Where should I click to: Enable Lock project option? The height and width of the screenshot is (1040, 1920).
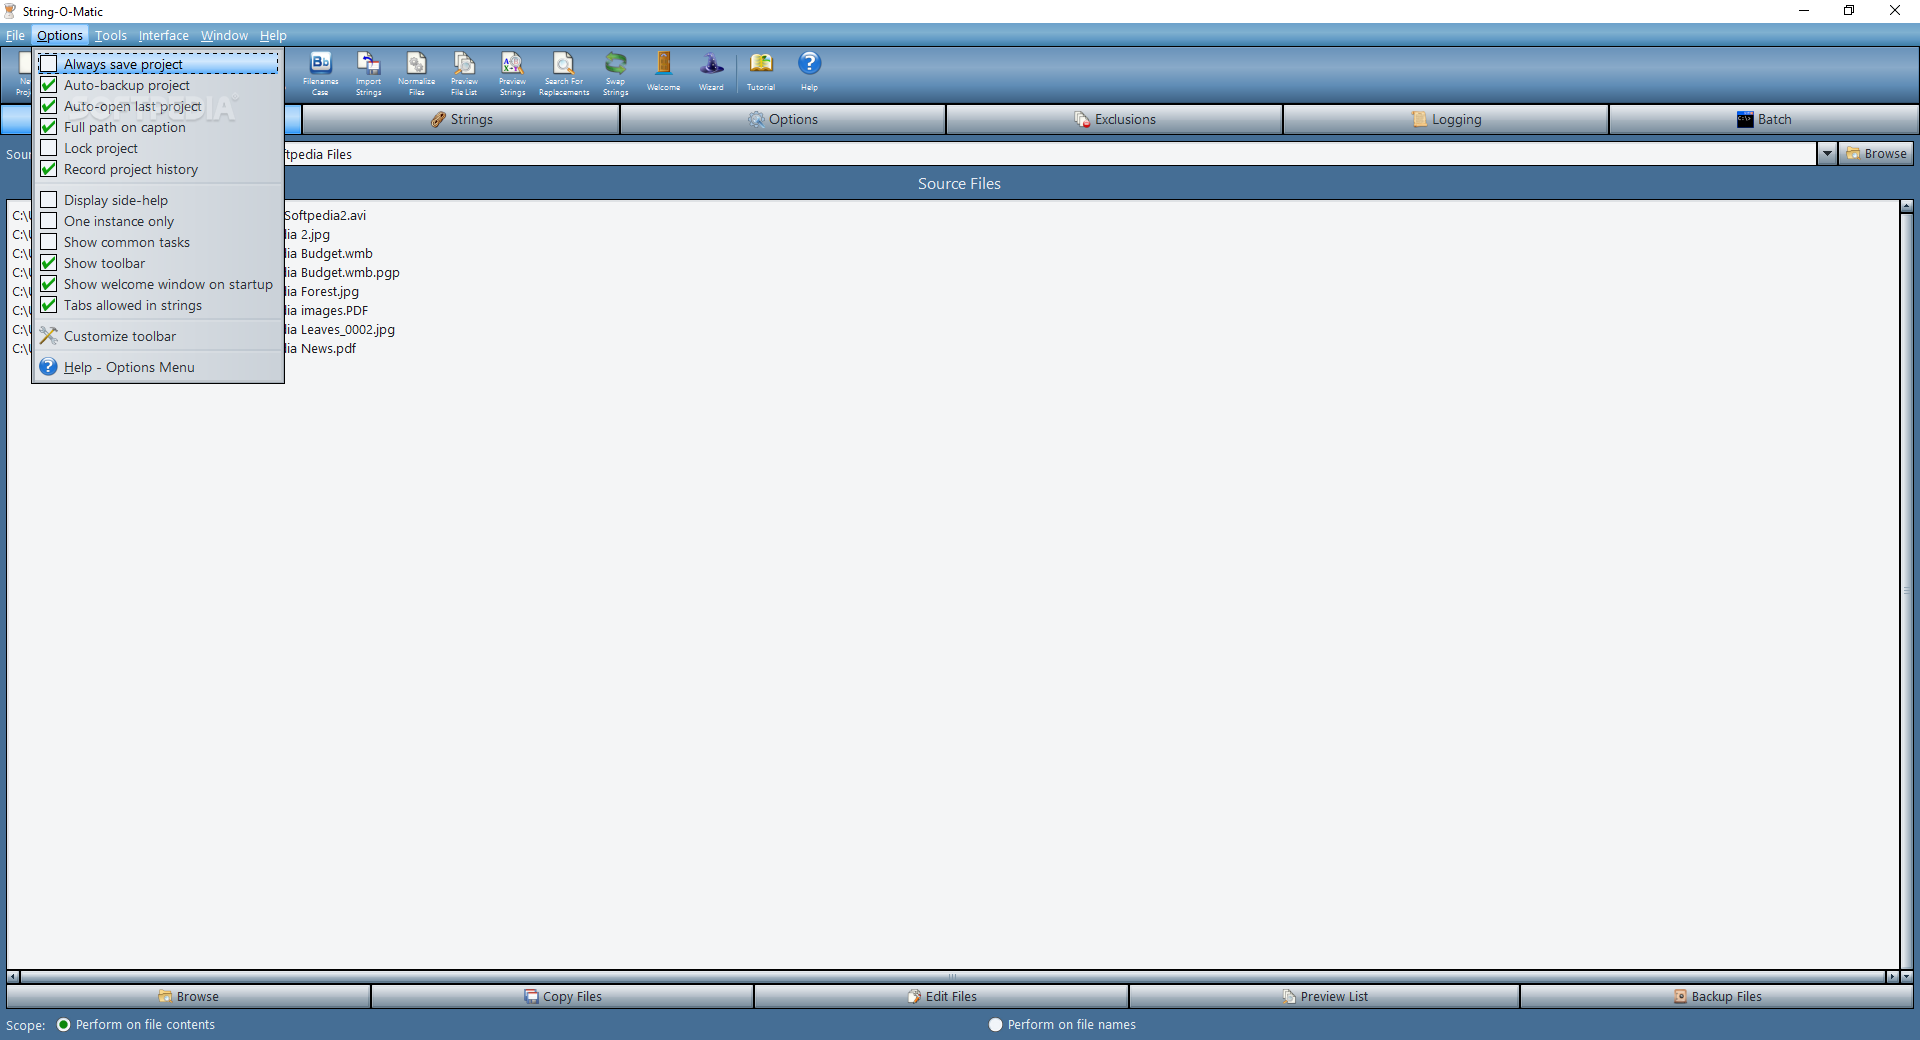tap(49, 148)
